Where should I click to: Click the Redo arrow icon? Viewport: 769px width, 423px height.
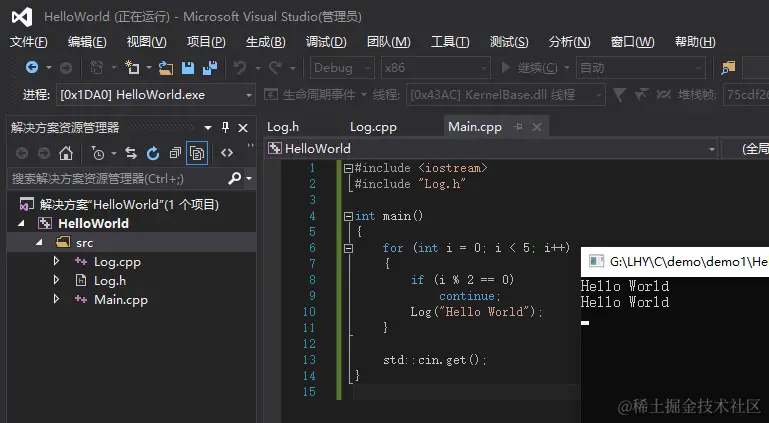[x=275, y=68]
